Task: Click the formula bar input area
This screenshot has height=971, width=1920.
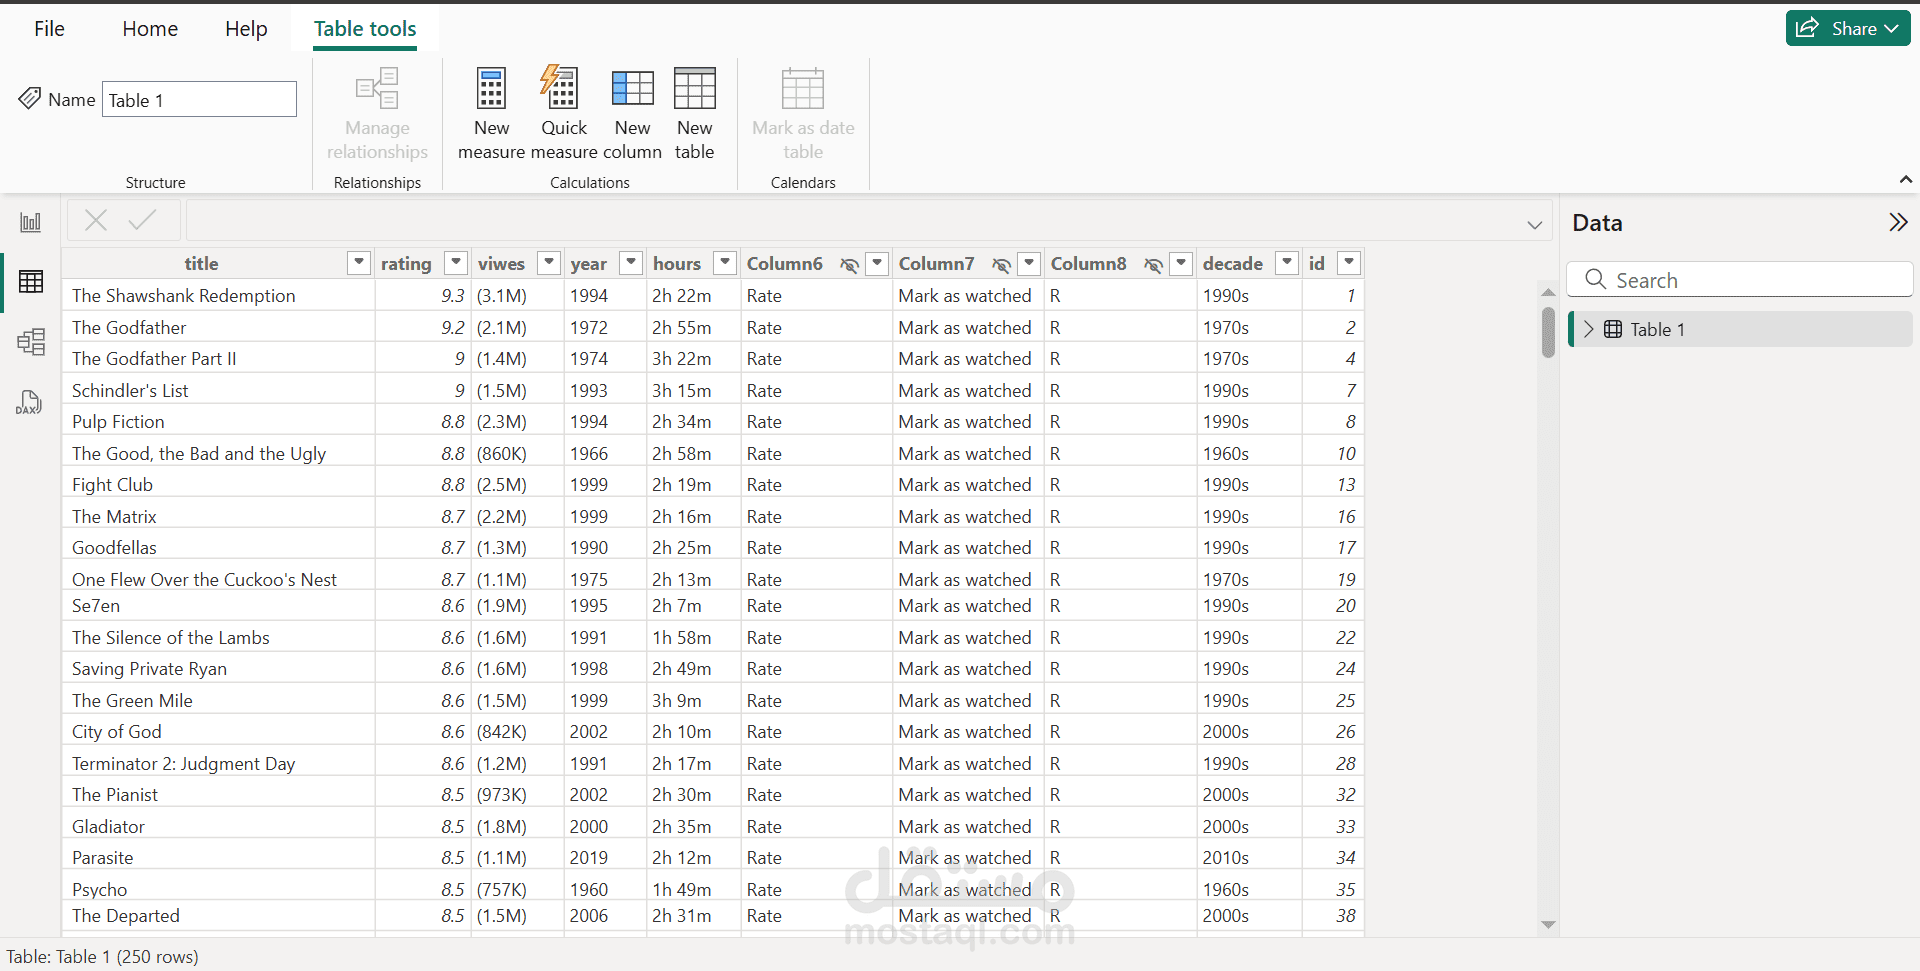Action: (868, 220)
